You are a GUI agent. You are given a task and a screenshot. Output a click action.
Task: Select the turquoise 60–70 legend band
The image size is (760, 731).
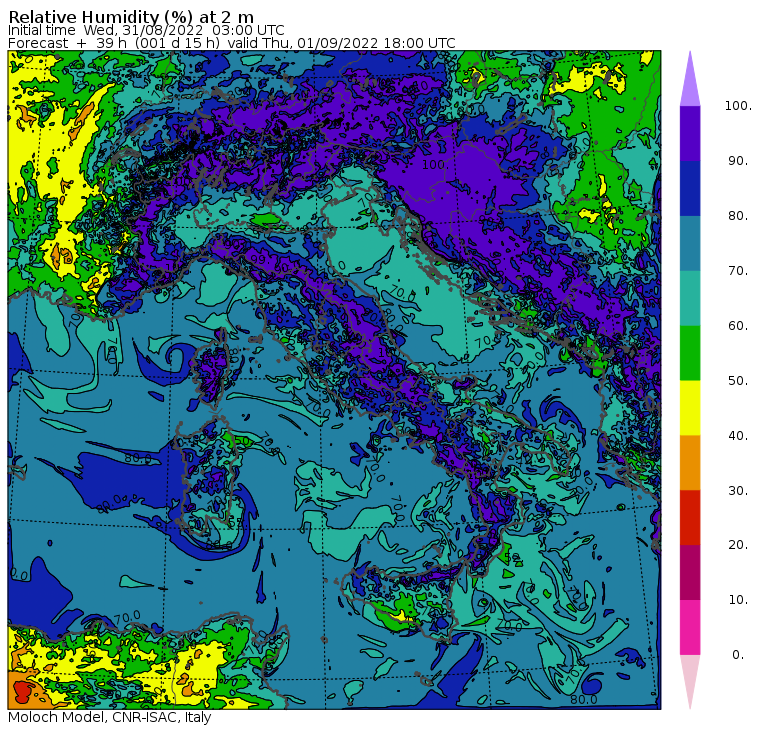click(690, 298)
